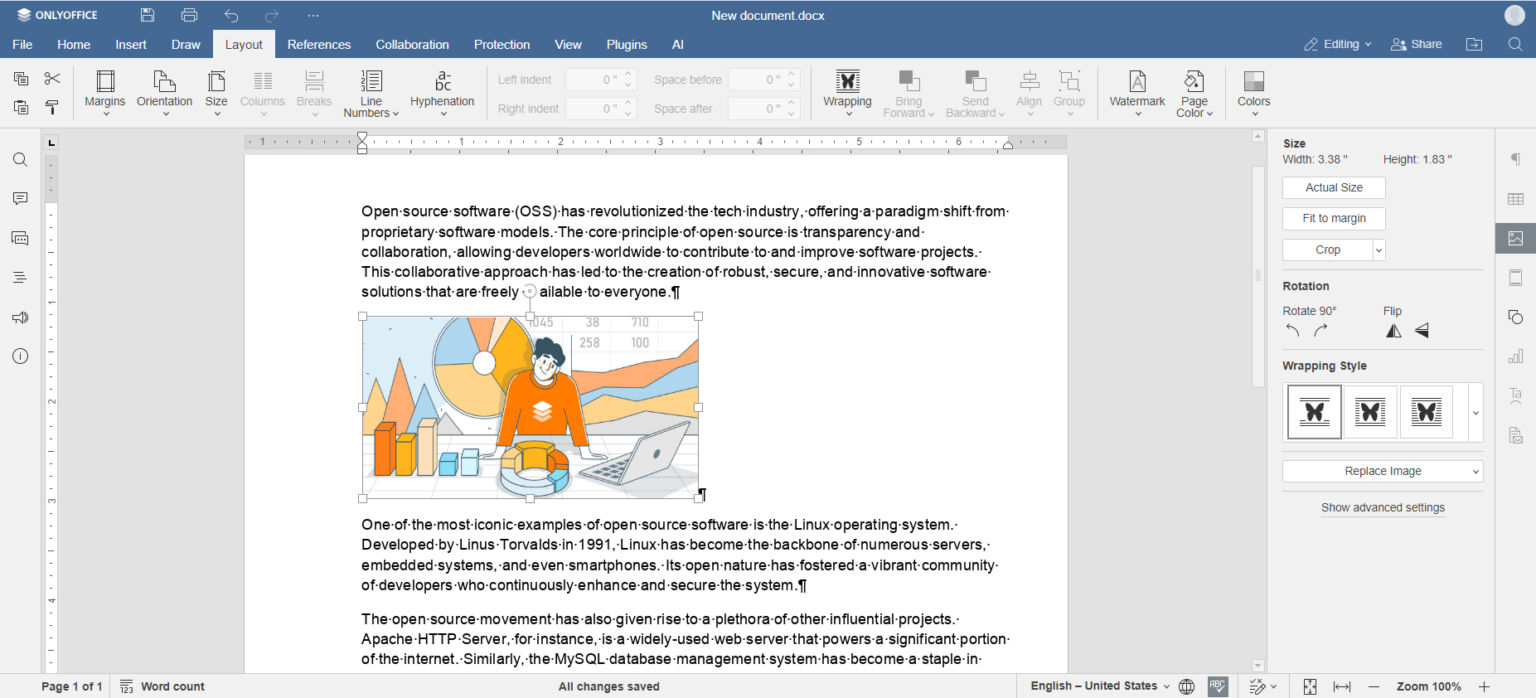Open the Replace Image dropdown

[1382, 470]
